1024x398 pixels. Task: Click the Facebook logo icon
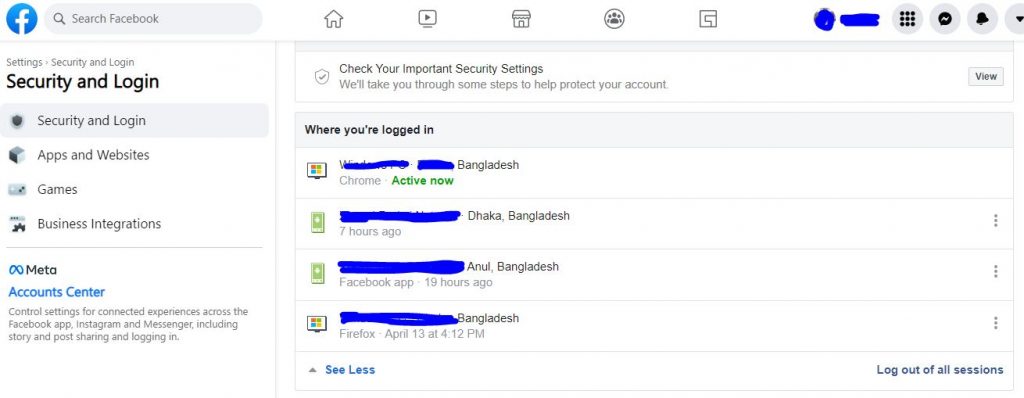coord(22,18)
